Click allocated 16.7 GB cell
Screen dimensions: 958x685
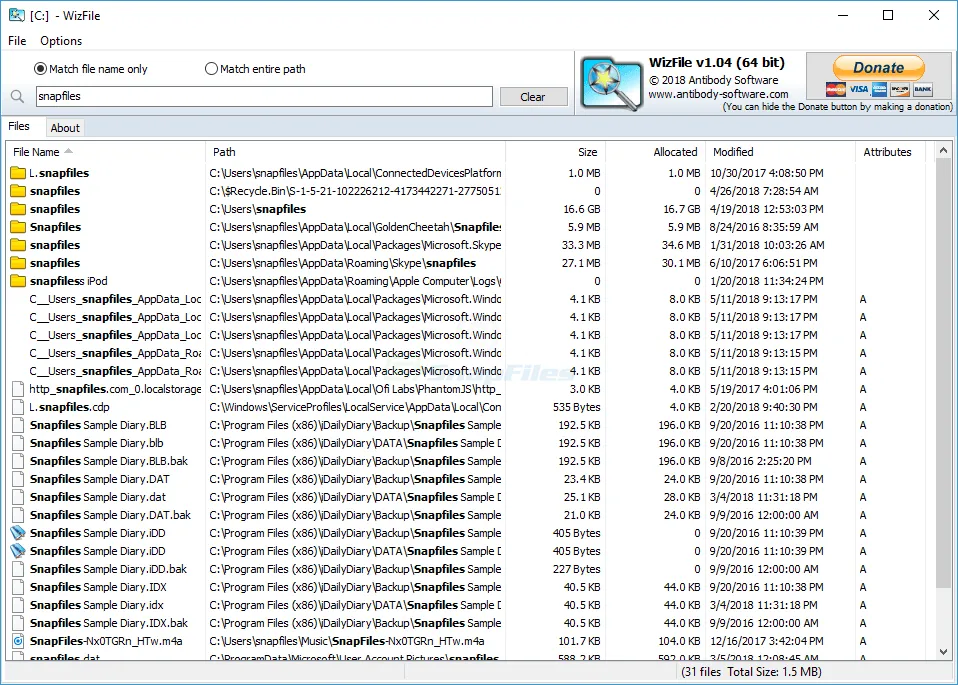coord(682,209)
